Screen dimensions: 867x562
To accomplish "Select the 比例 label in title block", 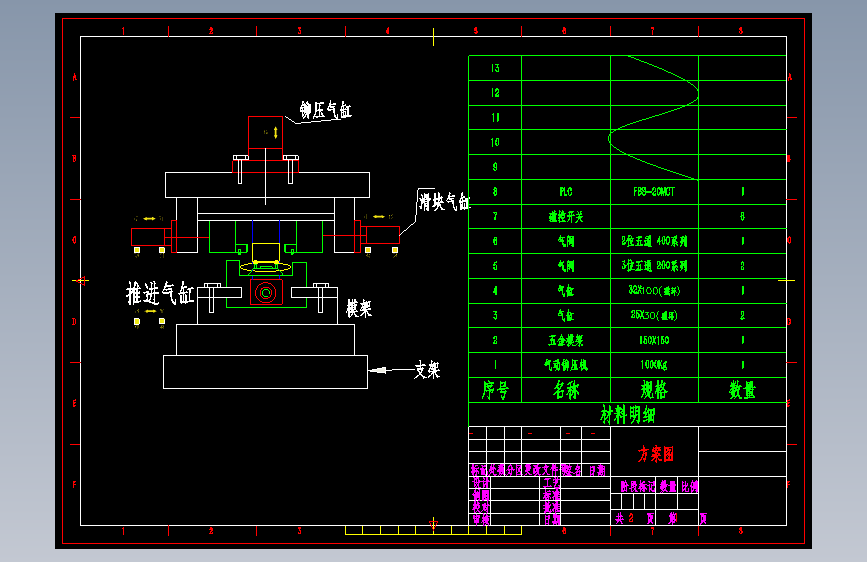I will 689,486.
